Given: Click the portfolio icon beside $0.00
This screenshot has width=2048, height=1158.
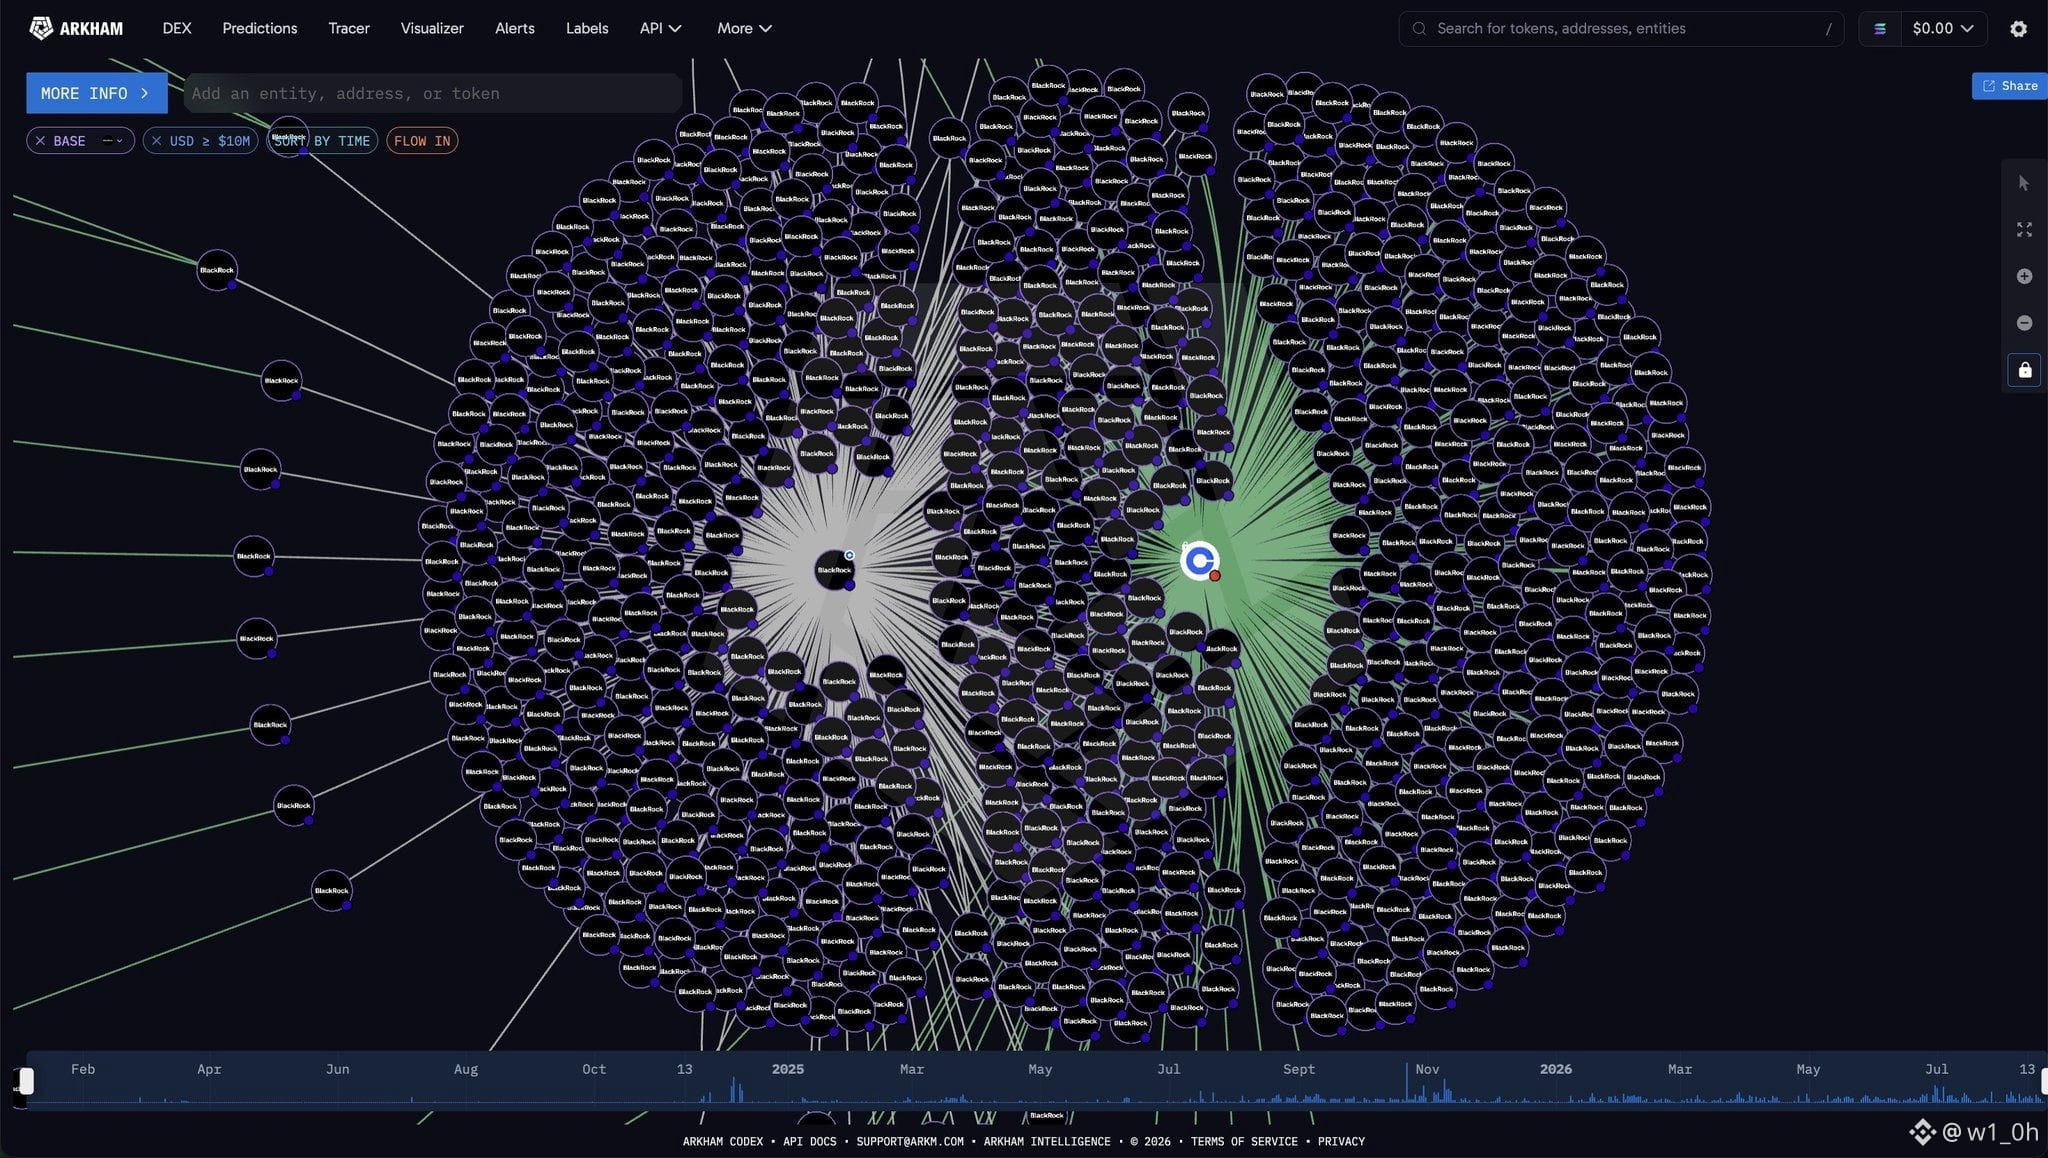Looking at the screenshot, I should coord(1880,28).
